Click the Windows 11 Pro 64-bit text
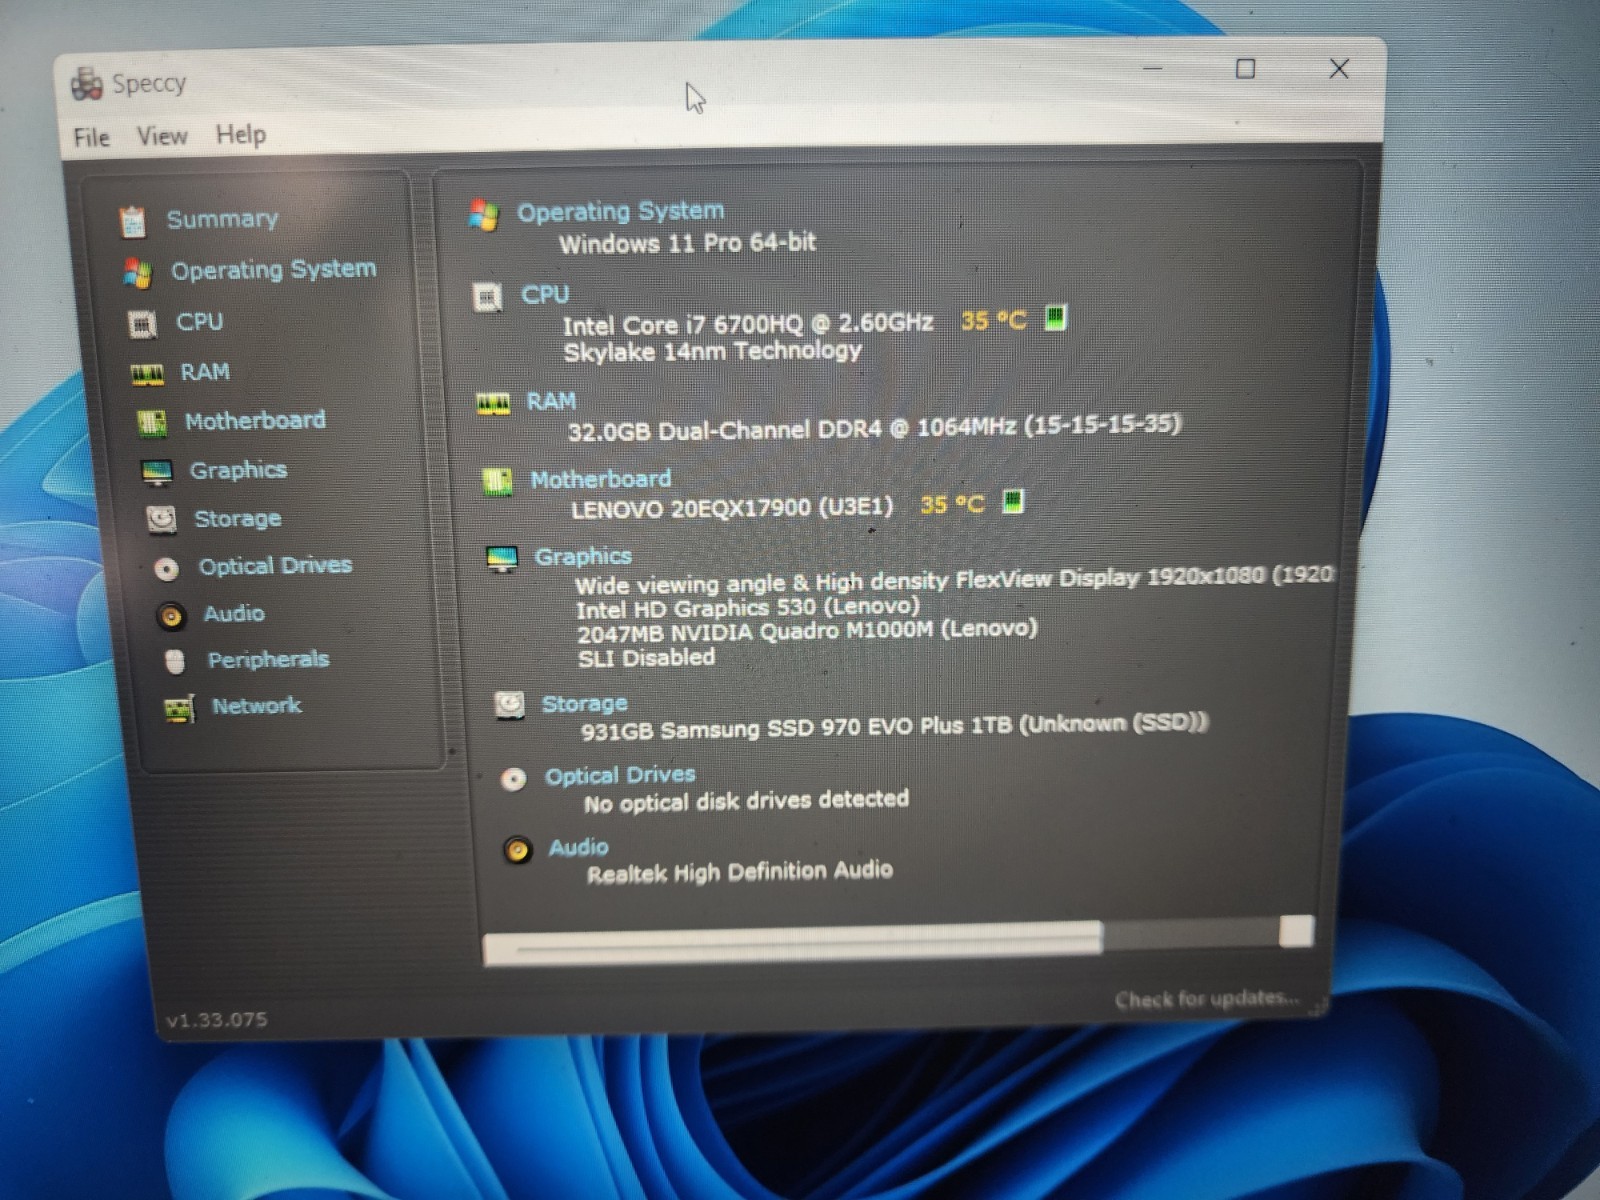Viewport: 1600px width, 1200px height. tap(687, 243)
